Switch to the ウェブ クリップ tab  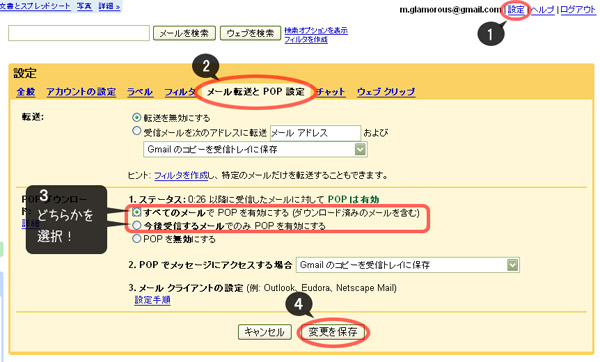point(386,92)
